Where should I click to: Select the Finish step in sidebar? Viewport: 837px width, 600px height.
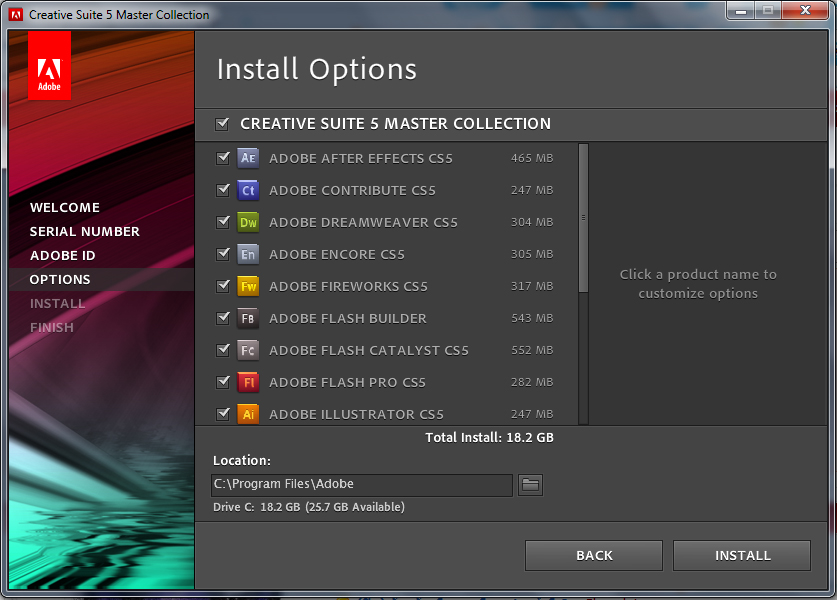pos(52,328)
